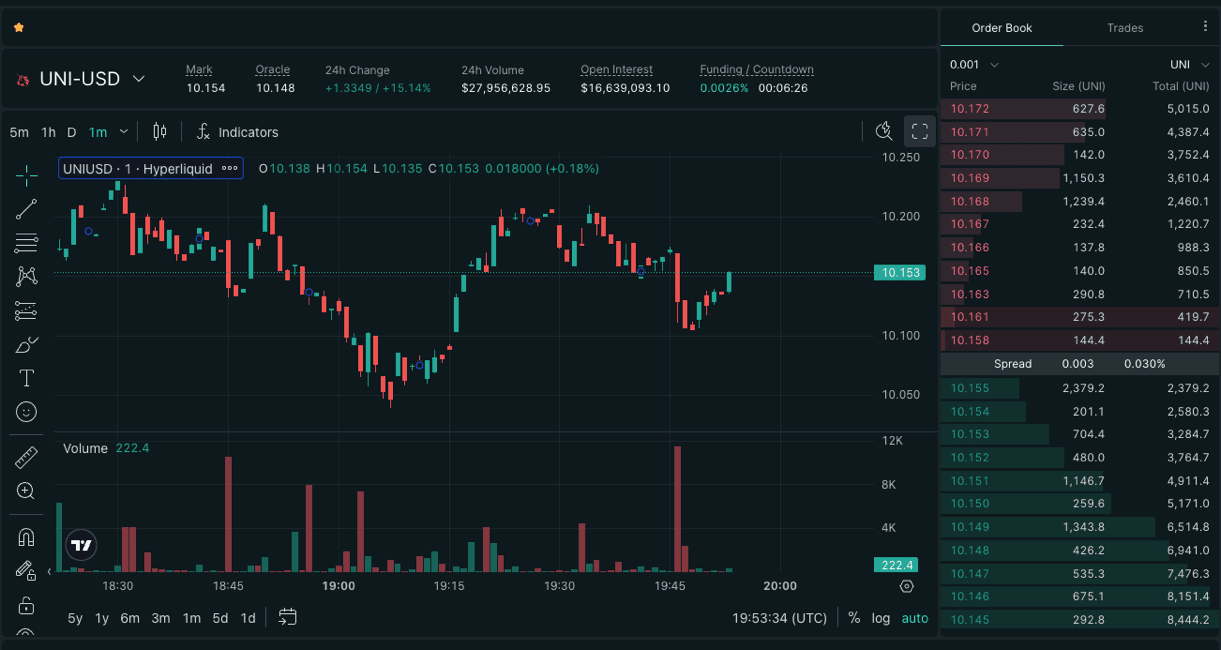Set chart range to 1y
Viewport: 1221px width, 650px height.
click(x=102, y=618)
